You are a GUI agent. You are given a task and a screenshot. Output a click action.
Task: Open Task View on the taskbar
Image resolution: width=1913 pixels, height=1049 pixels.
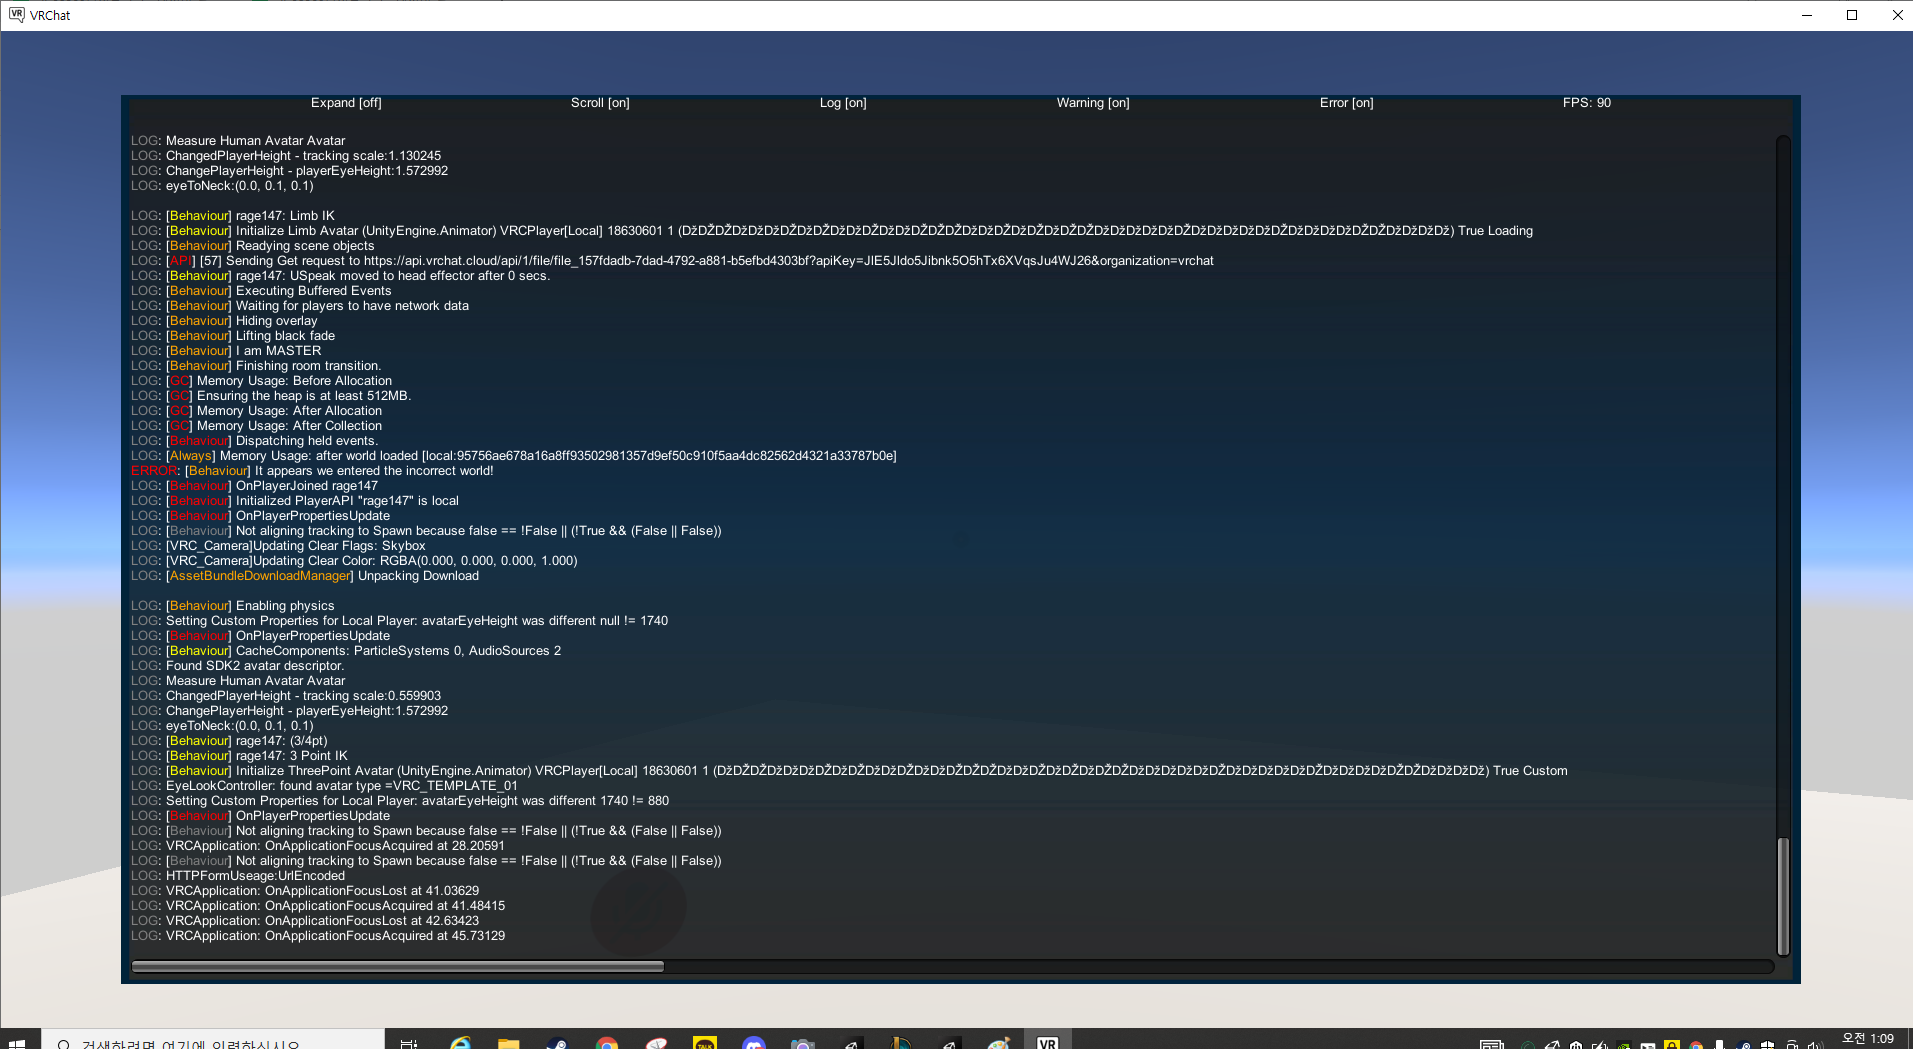pos(409,1042)
